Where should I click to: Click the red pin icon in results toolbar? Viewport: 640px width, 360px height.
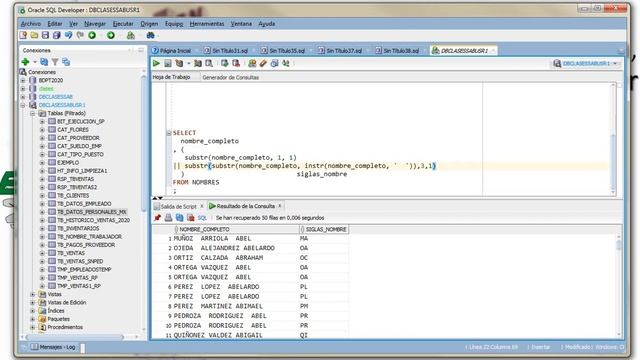click(158, 218)
